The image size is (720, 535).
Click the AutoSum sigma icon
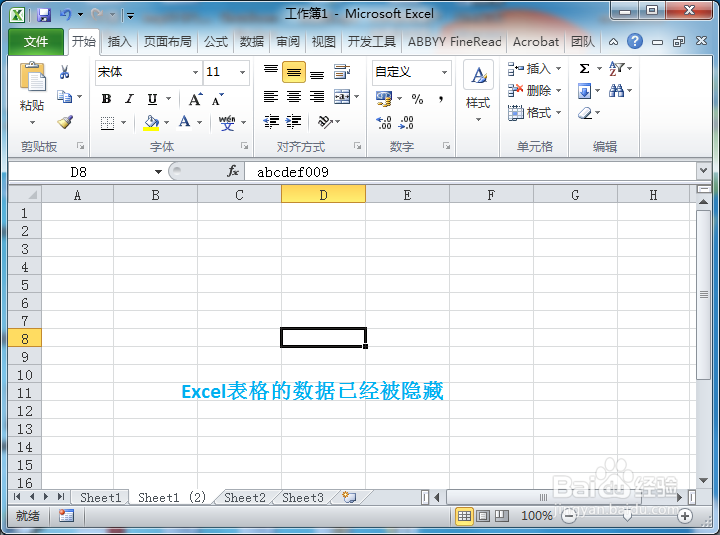click(x=584, y=69)
